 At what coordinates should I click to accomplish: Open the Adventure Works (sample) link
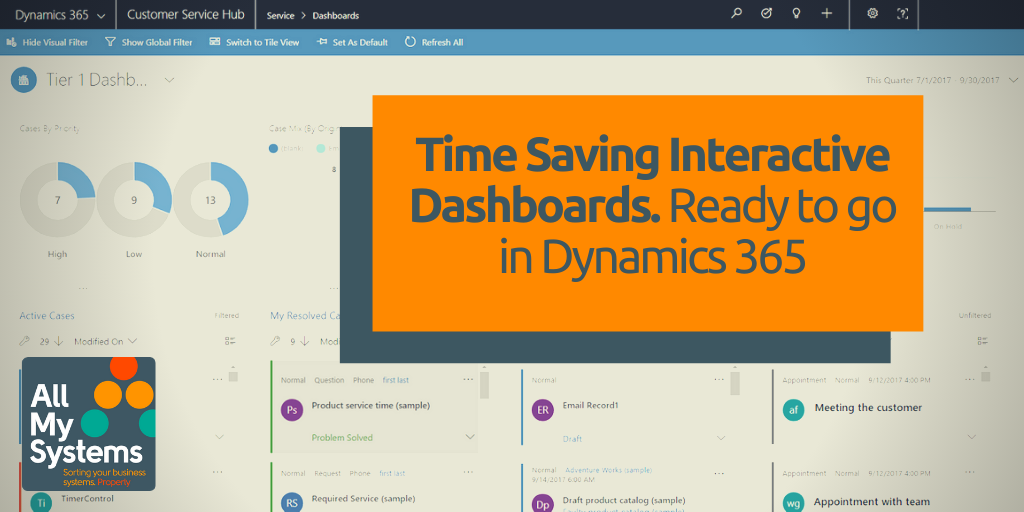[609, 470]
